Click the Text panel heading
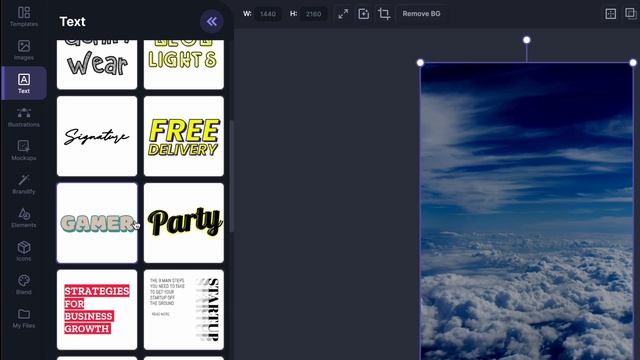This screenshot has height=360, width=640. pos(72,22)
